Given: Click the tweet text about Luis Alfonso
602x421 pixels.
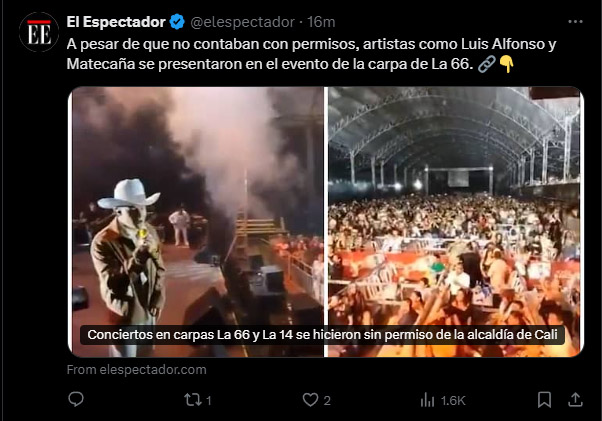Looking at the screenshot, I should click(311, 54).
